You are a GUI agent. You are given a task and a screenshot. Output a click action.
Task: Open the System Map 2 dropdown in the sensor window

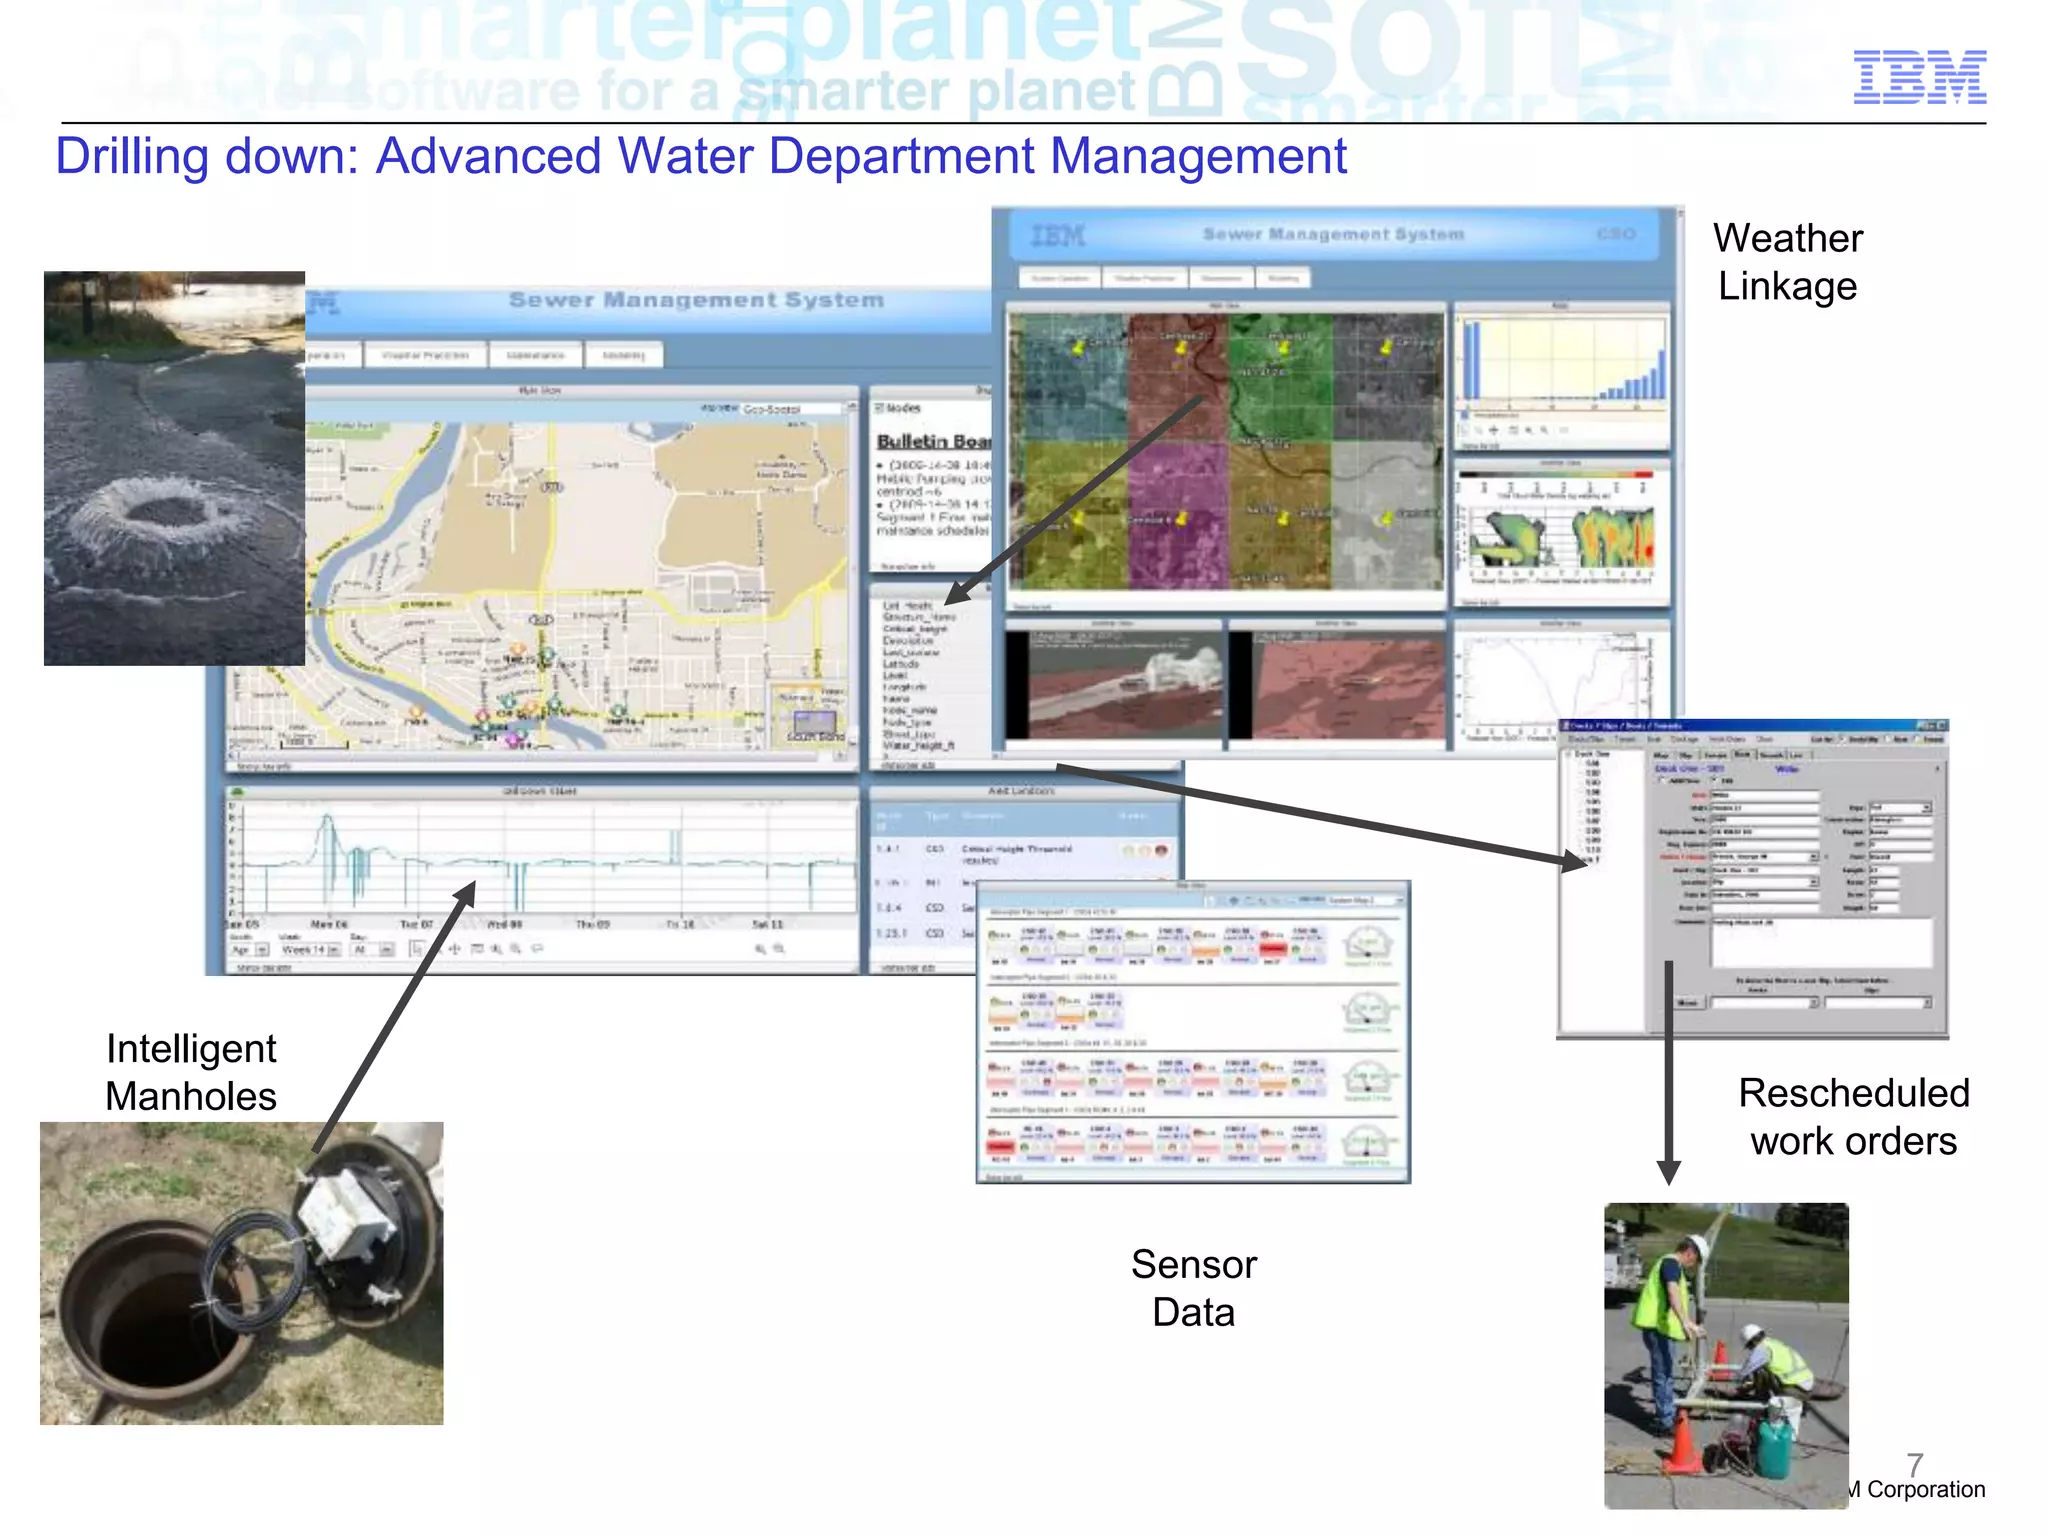(x=1365, y=900)
